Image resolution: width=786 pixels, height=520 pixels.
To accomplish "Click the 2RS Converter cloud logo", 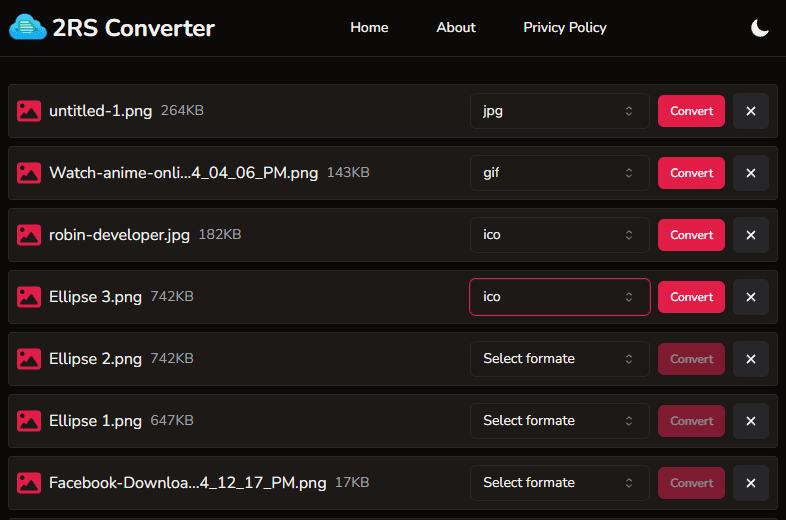I will (x=28, y=27).
